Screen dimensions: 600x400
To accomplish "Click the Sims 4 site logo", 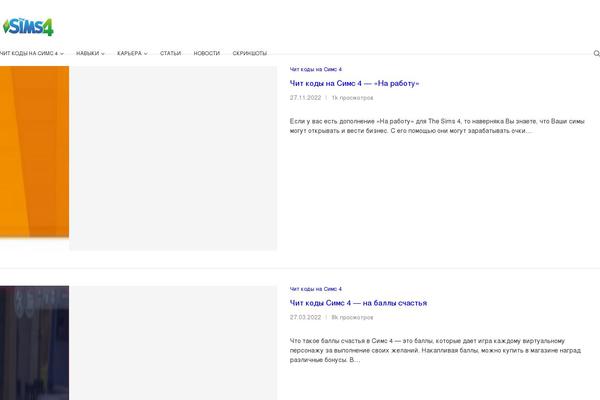I will point(28,27).
